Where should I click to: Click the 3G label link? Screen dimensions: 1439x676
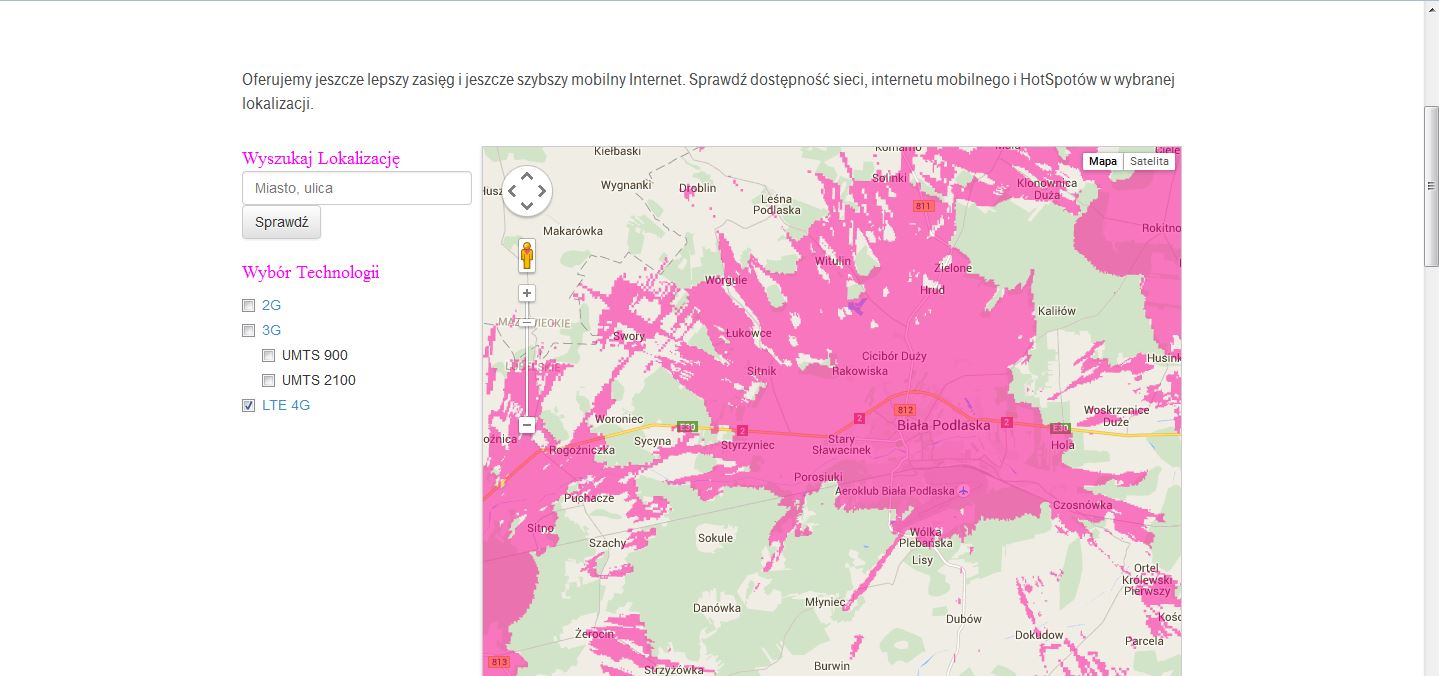pyautogui.click(x=271, y=330)
